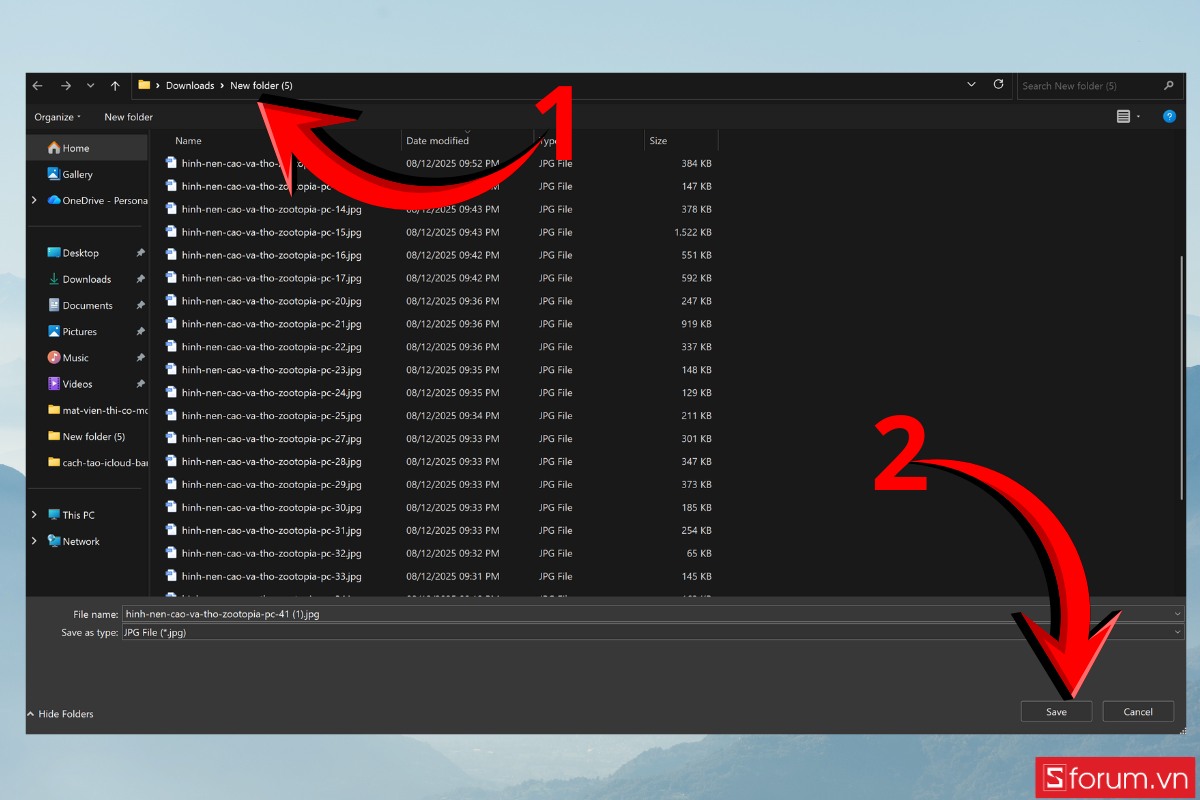The image size is (1200, 800).
Task: Click the JPG icon of zootopia-pc-23.jpg
Action: click(x=171, y=370)
